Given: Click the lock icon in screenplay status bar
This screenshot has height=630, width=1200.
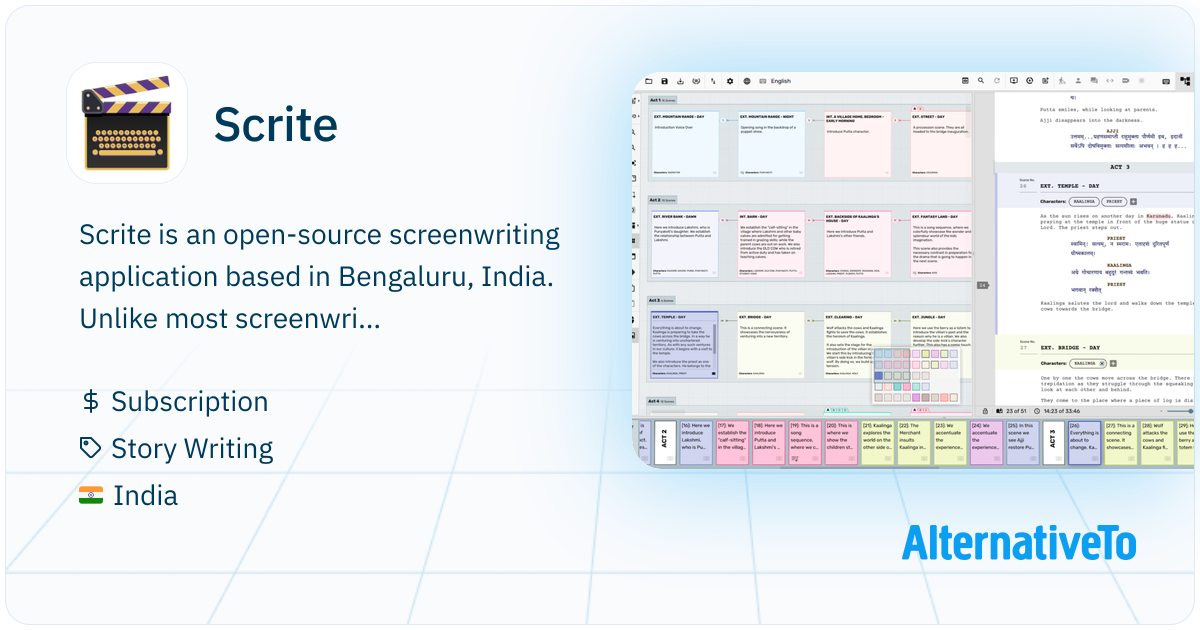Looking at the screenshot, I should coord(985,411).
